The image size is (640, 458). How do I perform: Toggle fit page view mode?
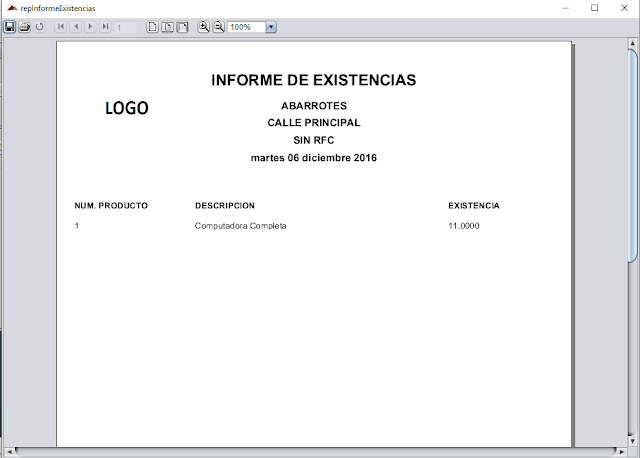[168, 27]
